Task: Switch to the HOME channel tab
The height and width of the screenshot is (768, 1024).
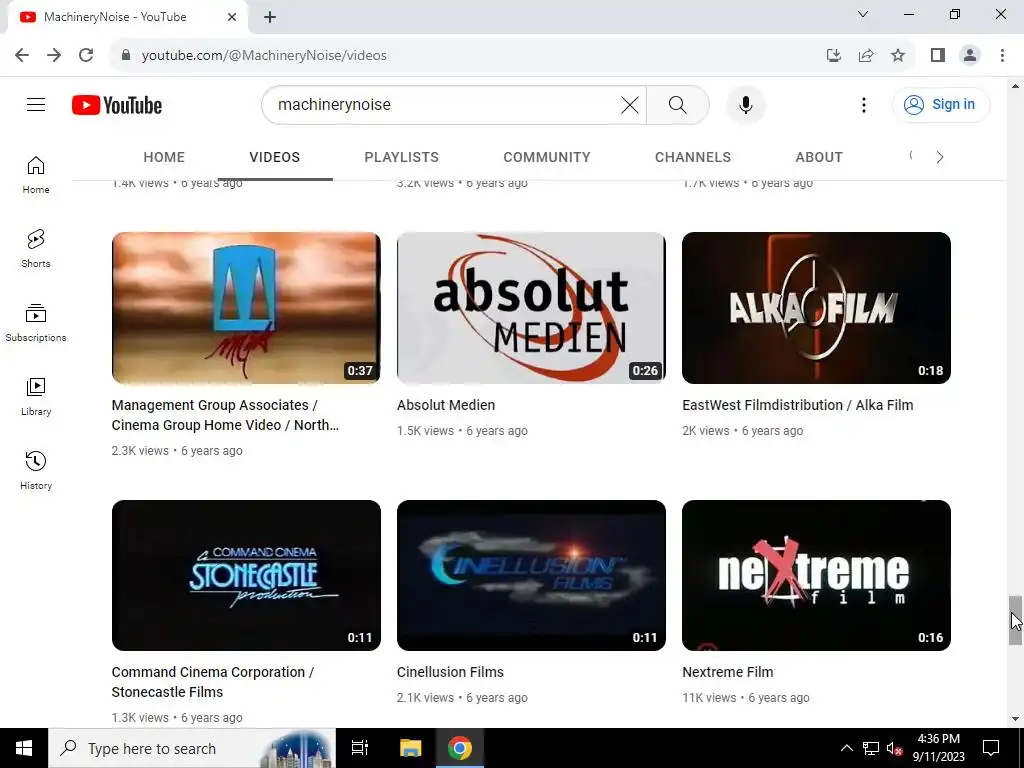Action: (x=164, y=157)
